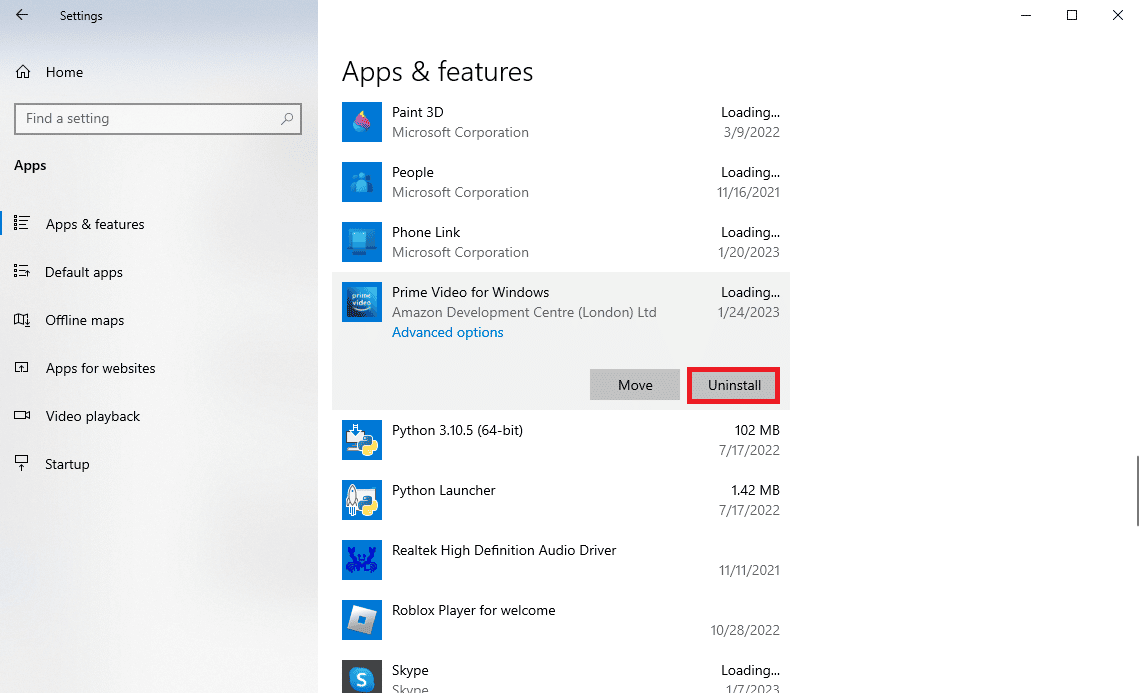
Task: Click the Move button
Action: pyautogui.click(x=635, y=385)
